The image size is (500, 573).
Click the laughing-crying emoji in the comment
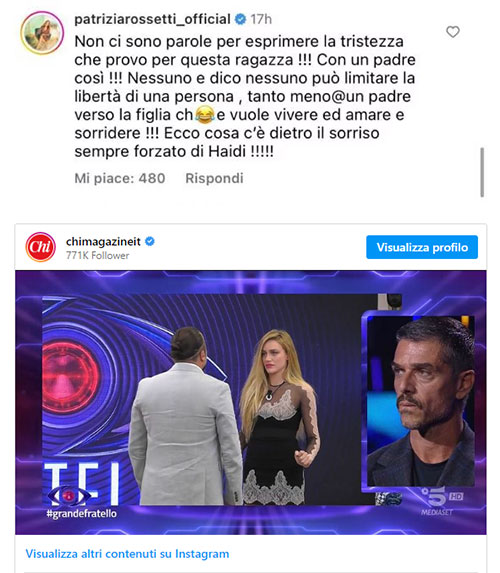205,114
